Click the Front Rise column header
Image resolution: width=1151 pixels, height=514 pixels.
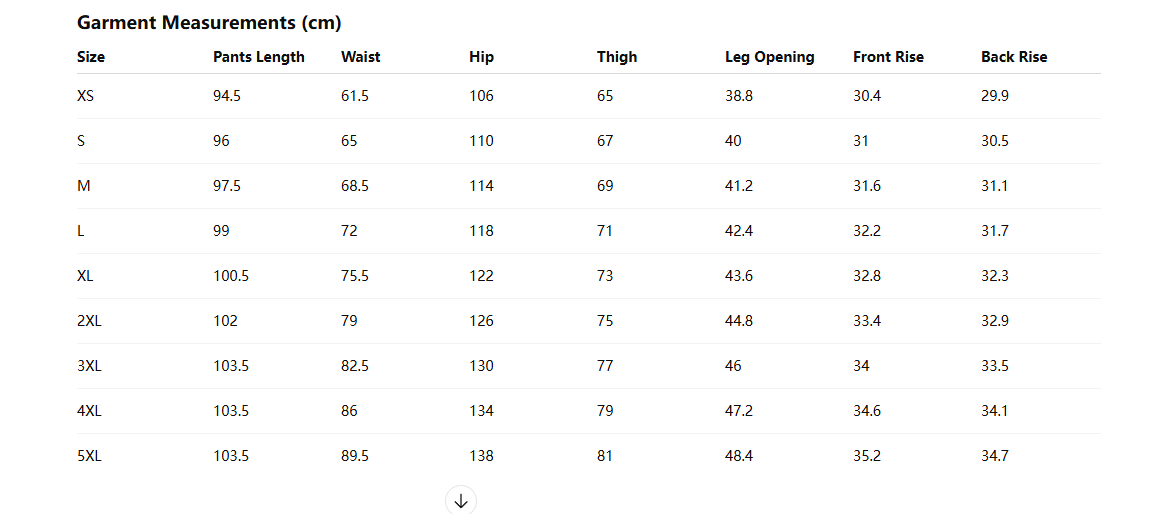click(888, 57)
